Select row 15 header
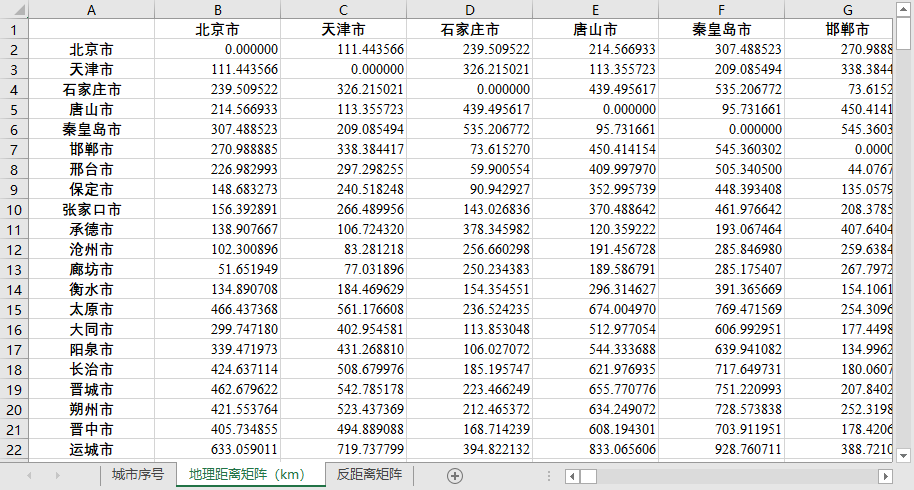This screenshot has width=914, height=490. tap(14, 309)
